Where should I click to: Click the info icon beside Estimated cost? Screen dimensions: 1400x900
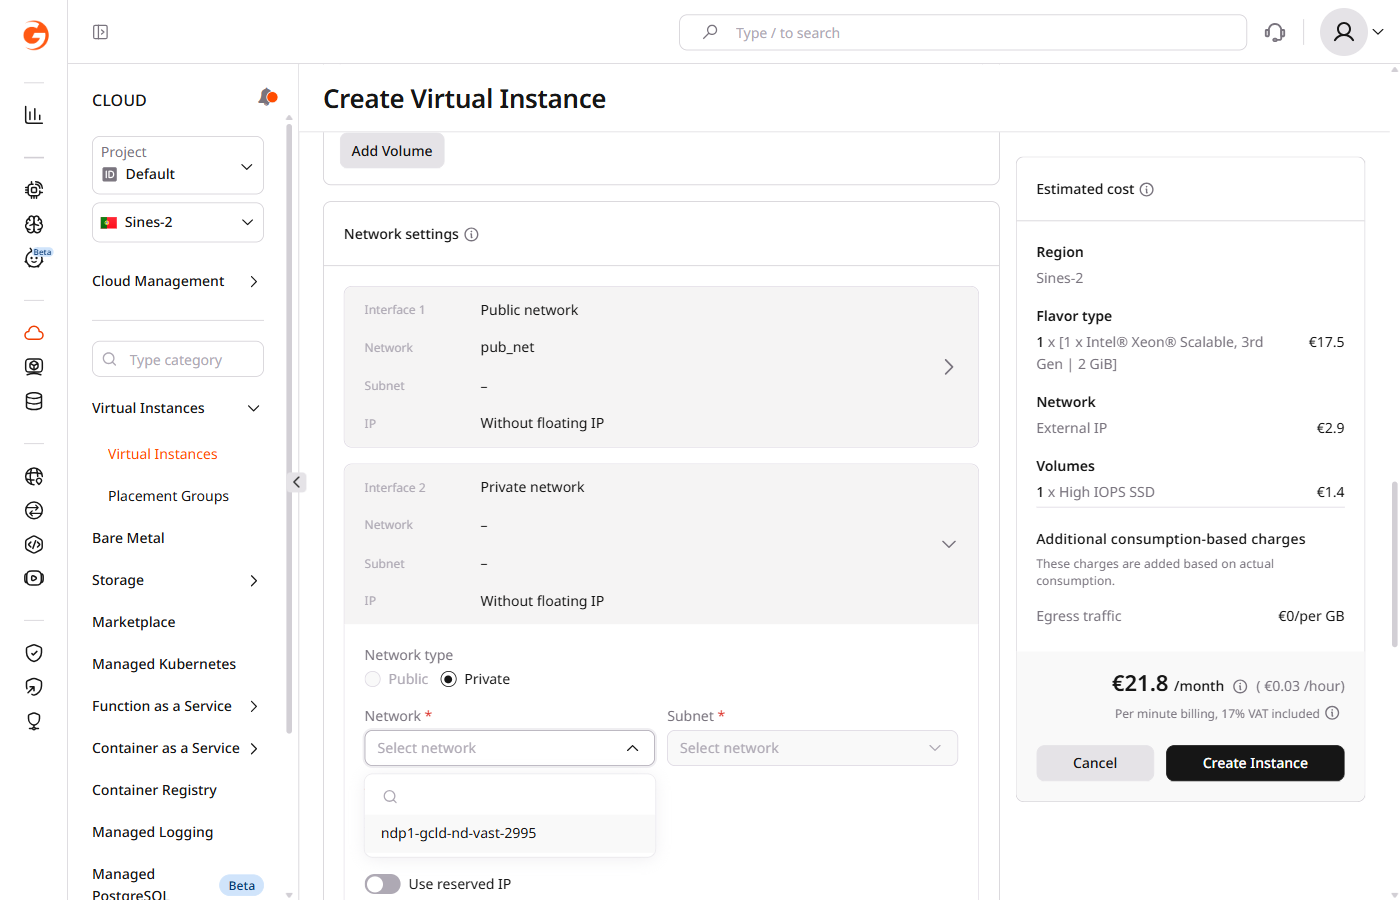(x=1147, y=189)
